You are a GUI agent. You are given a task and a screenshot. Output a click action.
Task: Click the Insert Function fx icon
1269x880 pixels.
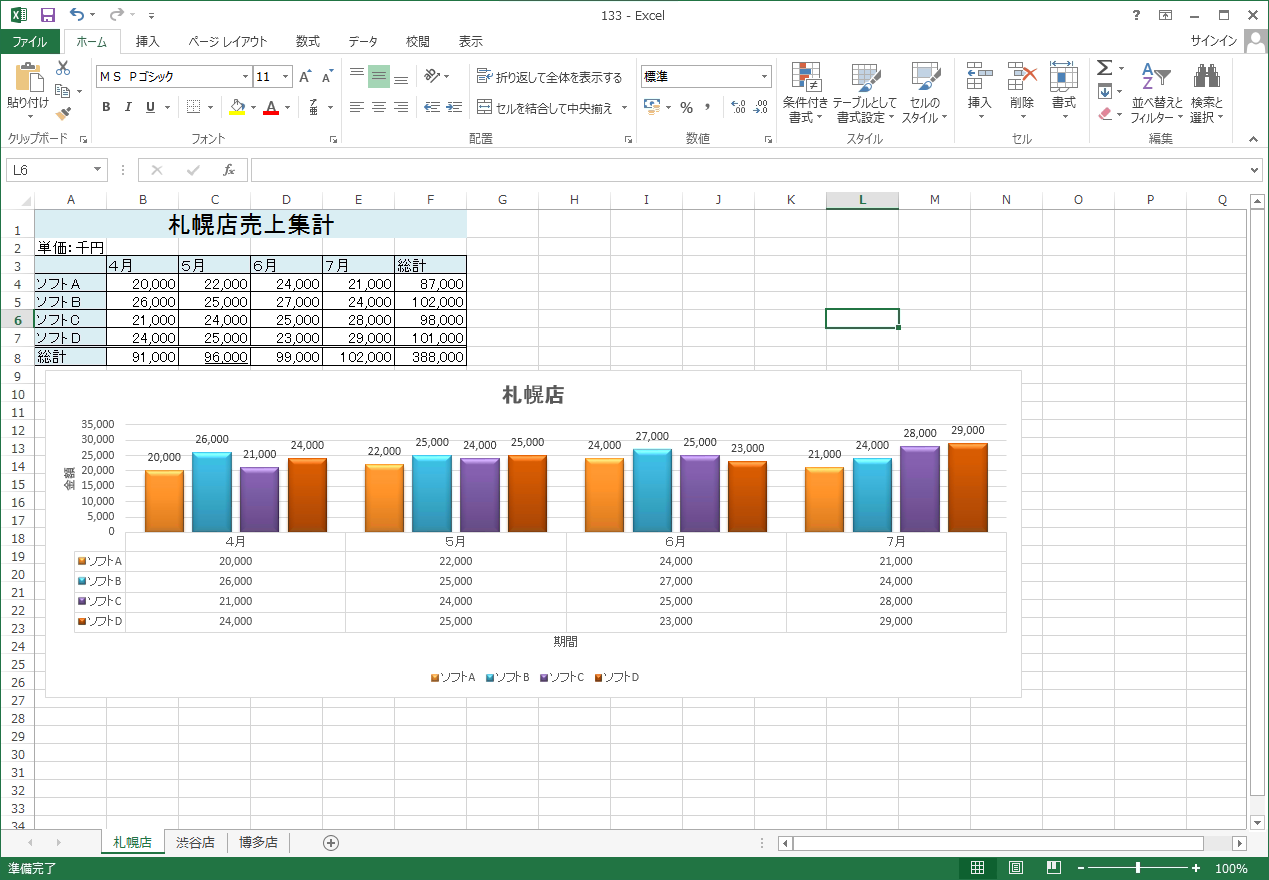pos(229,170)
